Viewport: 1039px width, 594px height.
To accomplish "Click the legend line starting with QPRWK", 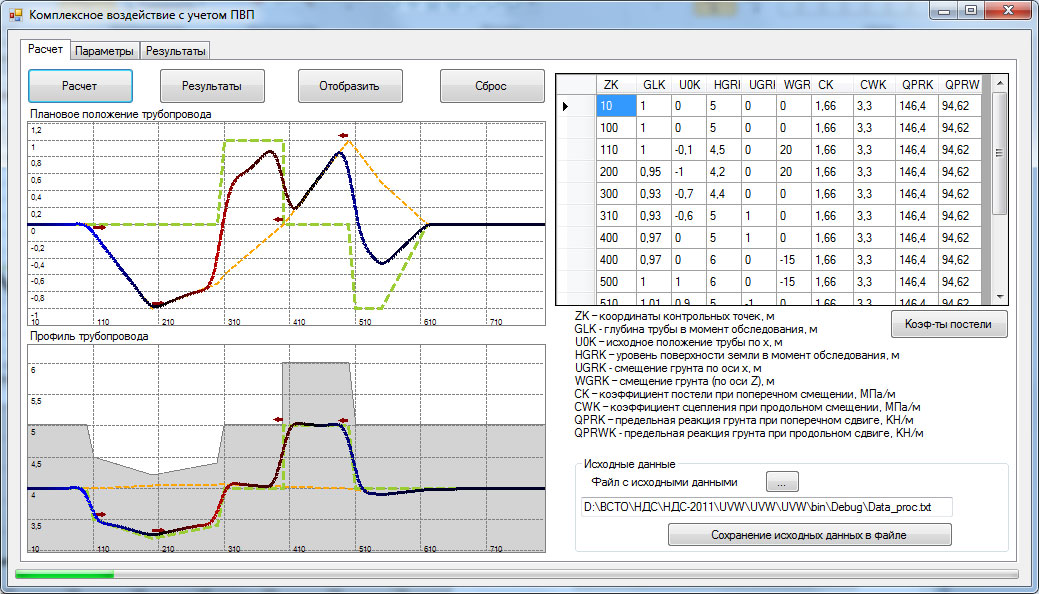I will click(x=749, y=434).
